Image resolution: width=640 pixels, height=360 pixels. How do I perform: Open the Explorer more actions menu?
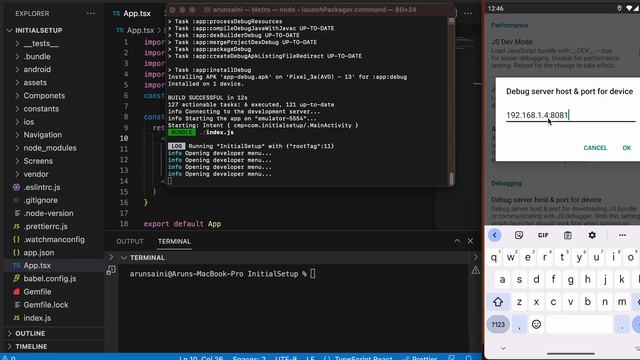[x=91, y=13]
